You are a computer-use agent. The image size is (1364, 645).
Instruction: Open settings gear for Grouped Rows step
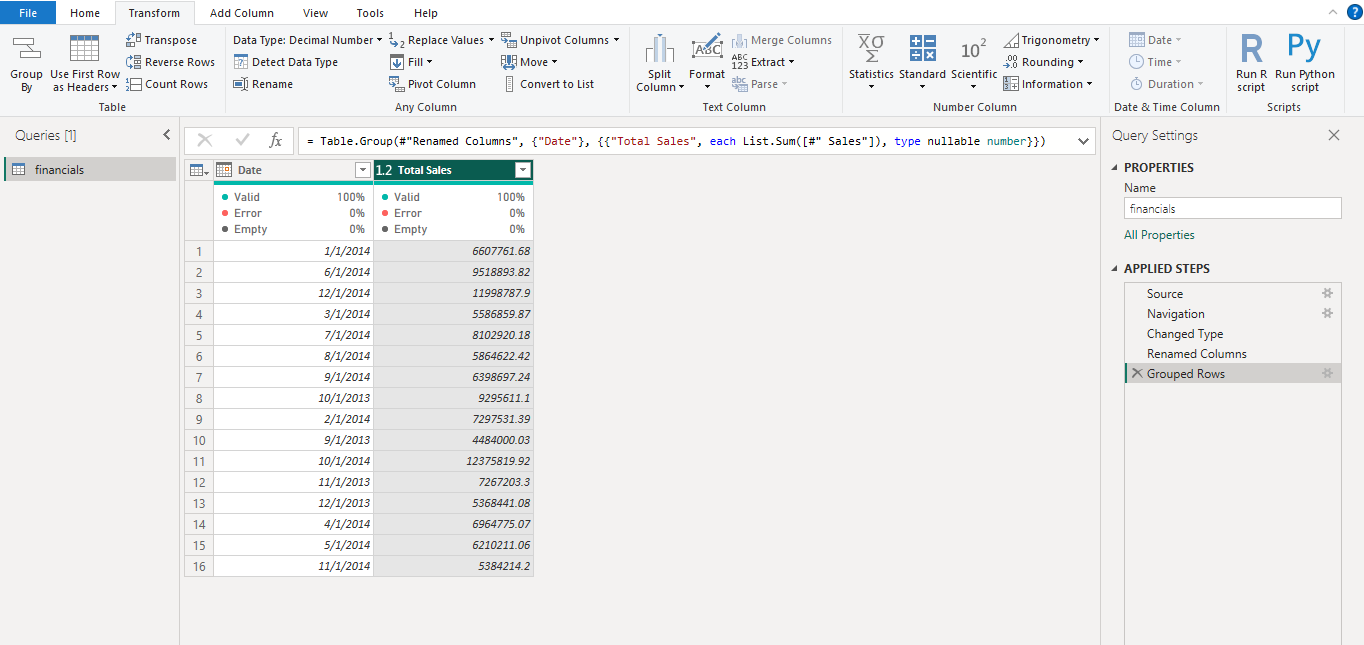click(1327, 373)
